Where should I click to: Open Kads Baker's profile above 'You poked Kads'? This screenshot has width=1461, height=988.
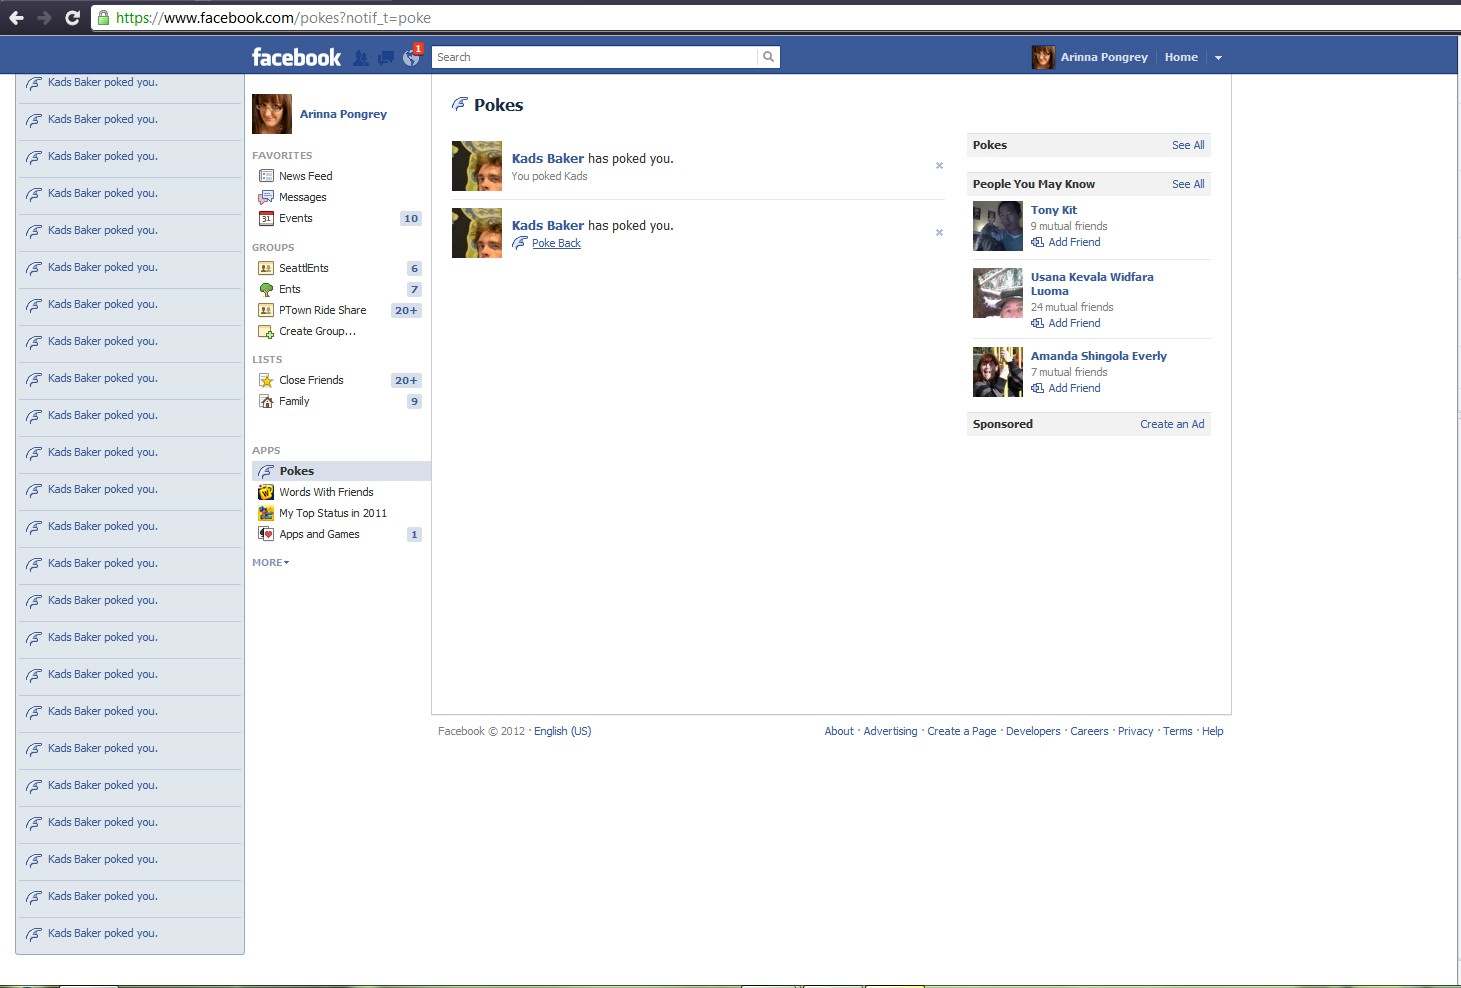(548, 158)
